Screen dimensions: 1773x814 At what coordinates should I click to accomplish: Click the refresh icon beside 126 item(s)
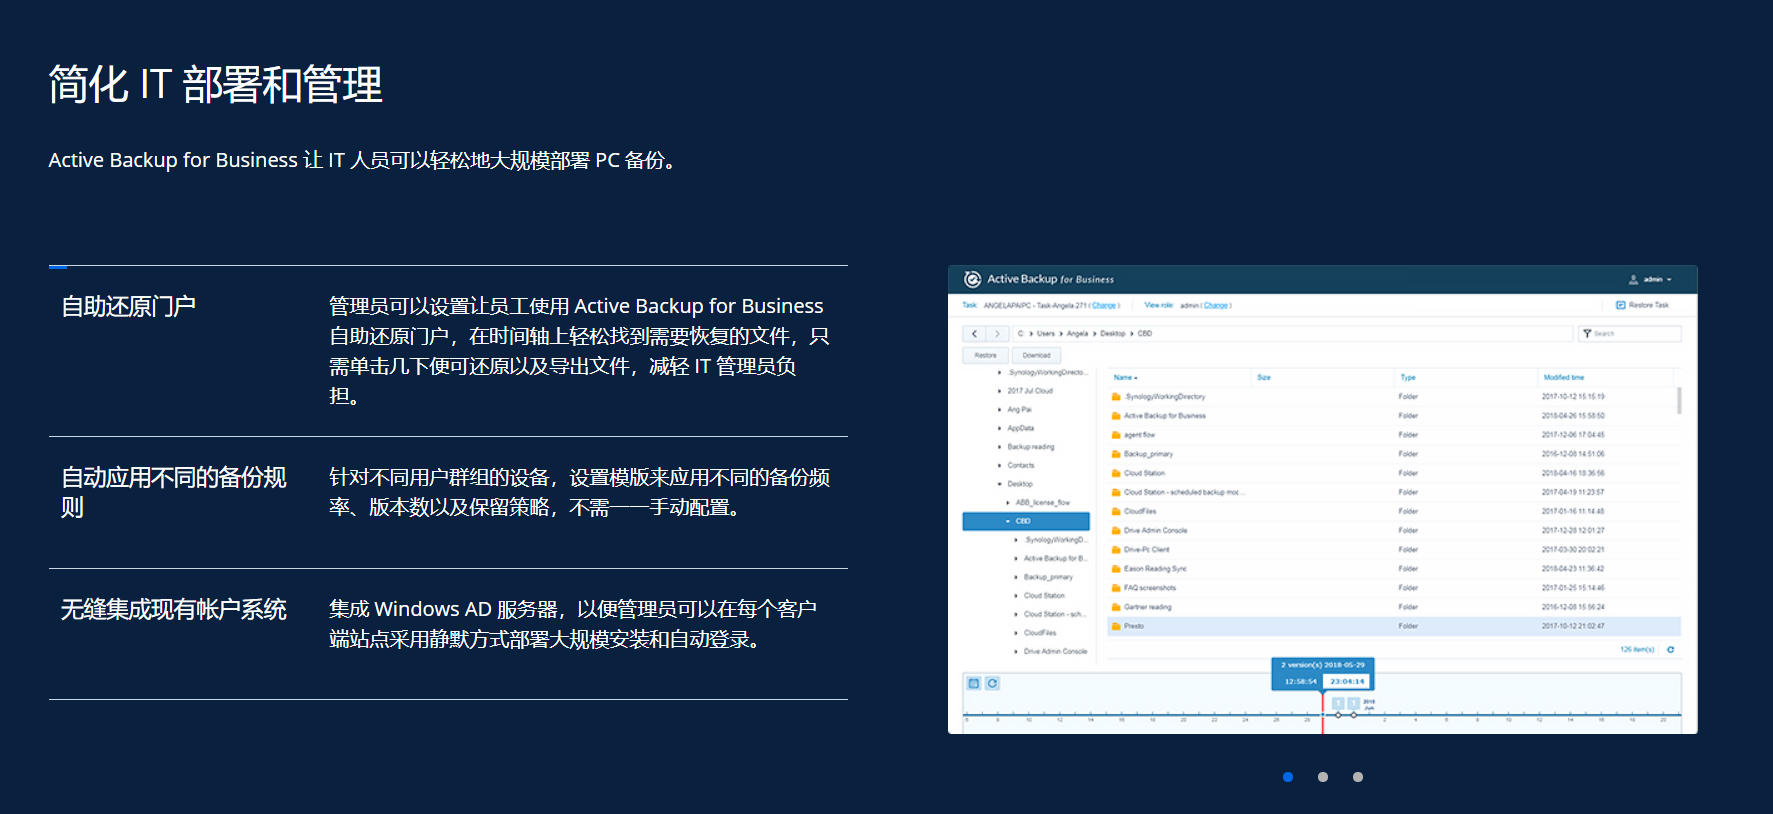coord(1670,650)
